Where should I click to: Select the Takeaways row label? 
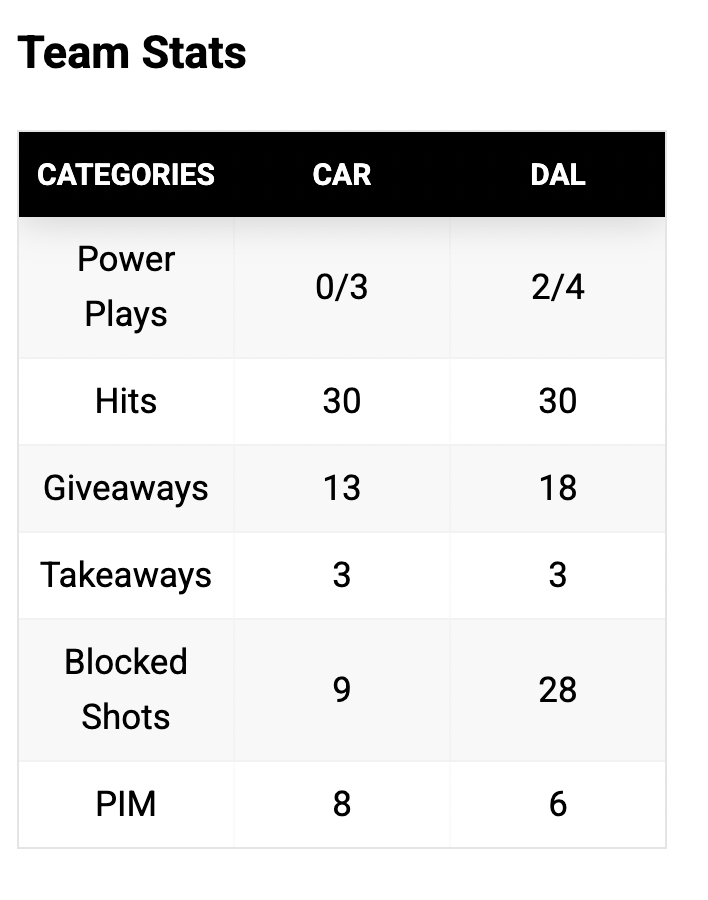pos(126,575)
